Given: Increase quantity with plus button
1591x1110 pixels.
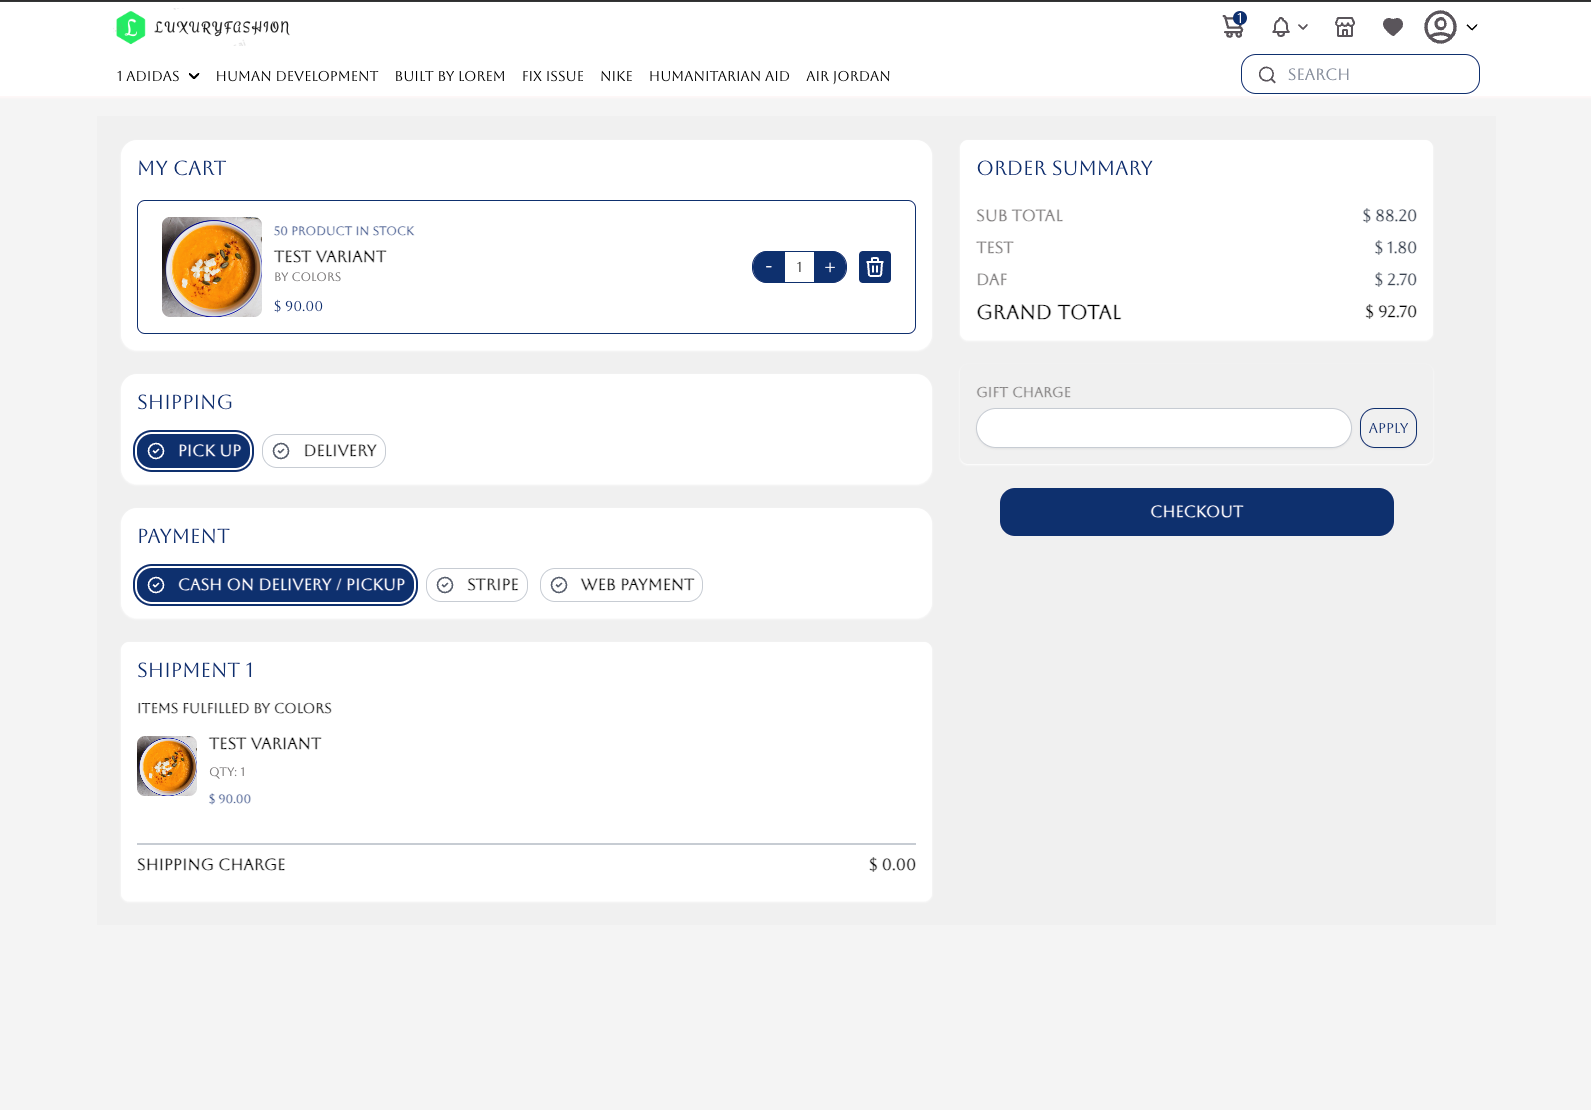Looking at the screenshot, I should [830, 267].
